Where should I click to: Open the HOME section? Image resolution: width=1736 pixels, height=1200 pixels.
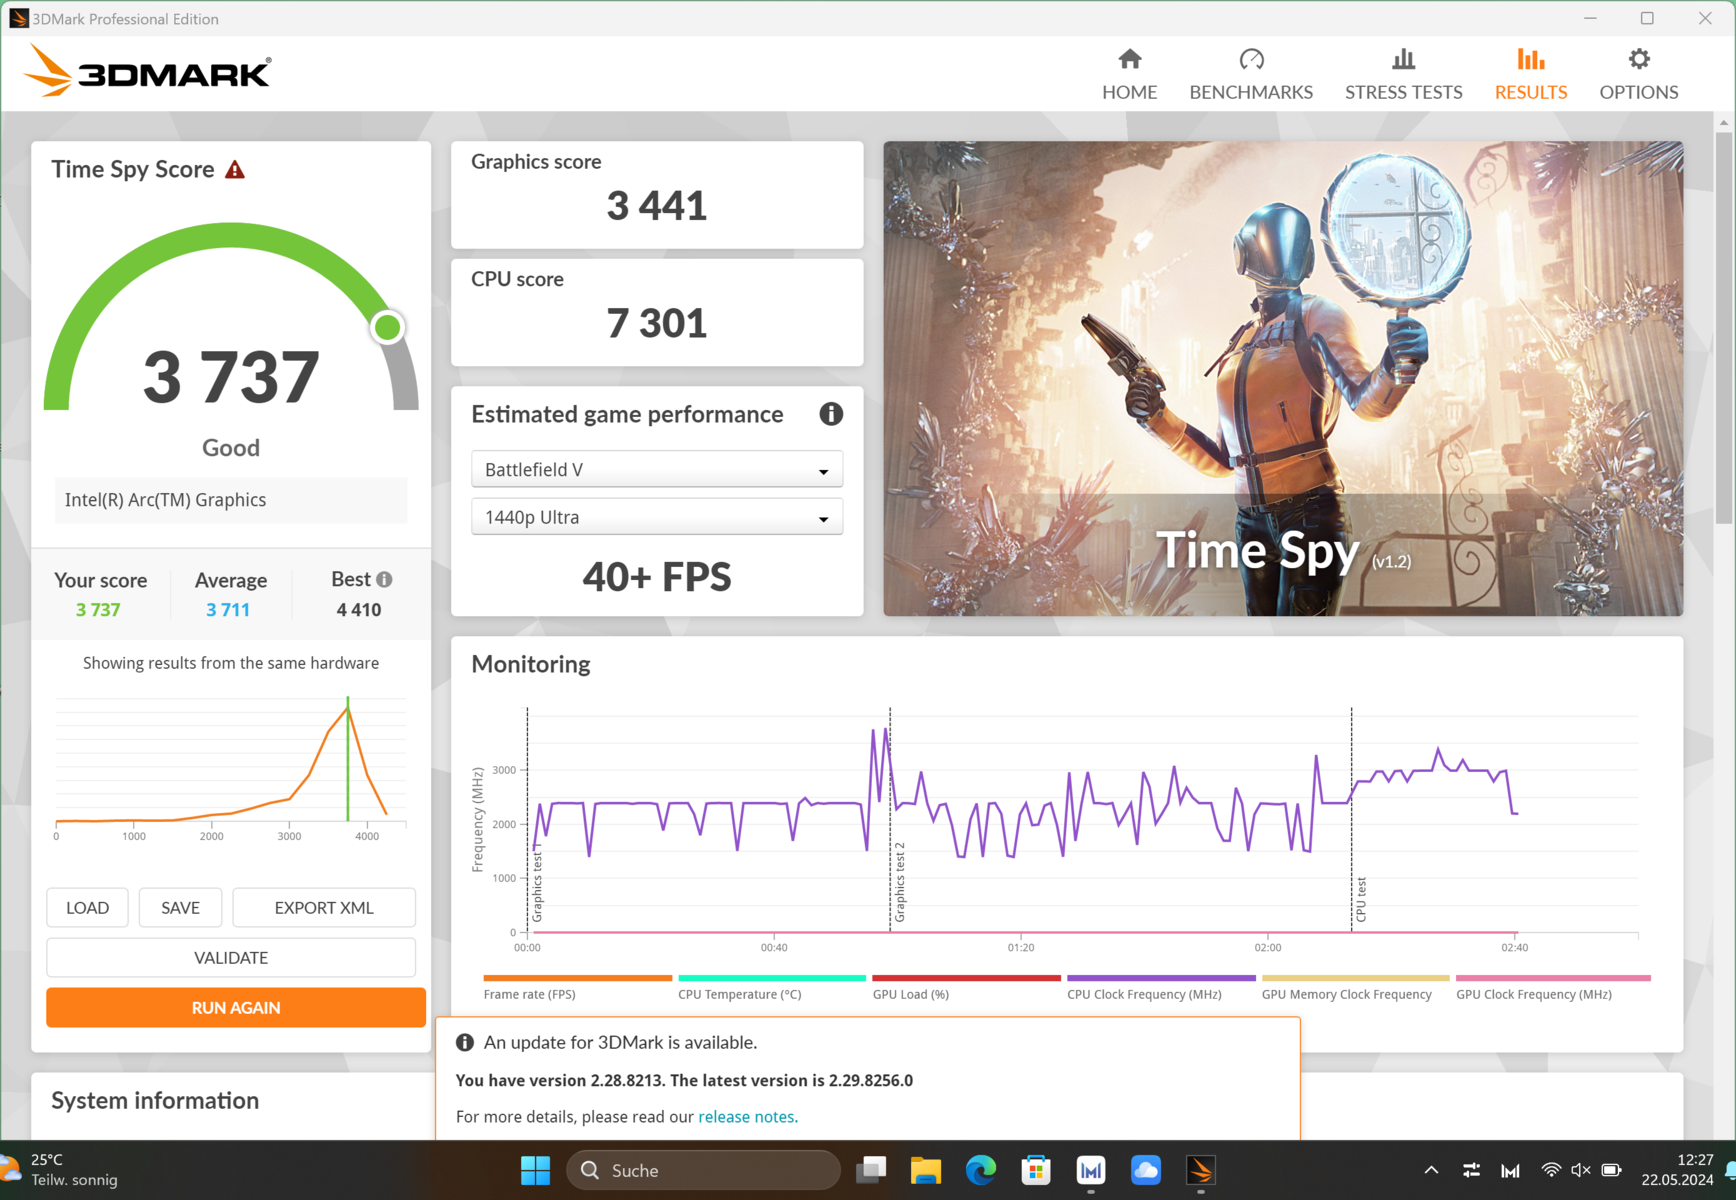(x=1129, y=75)
